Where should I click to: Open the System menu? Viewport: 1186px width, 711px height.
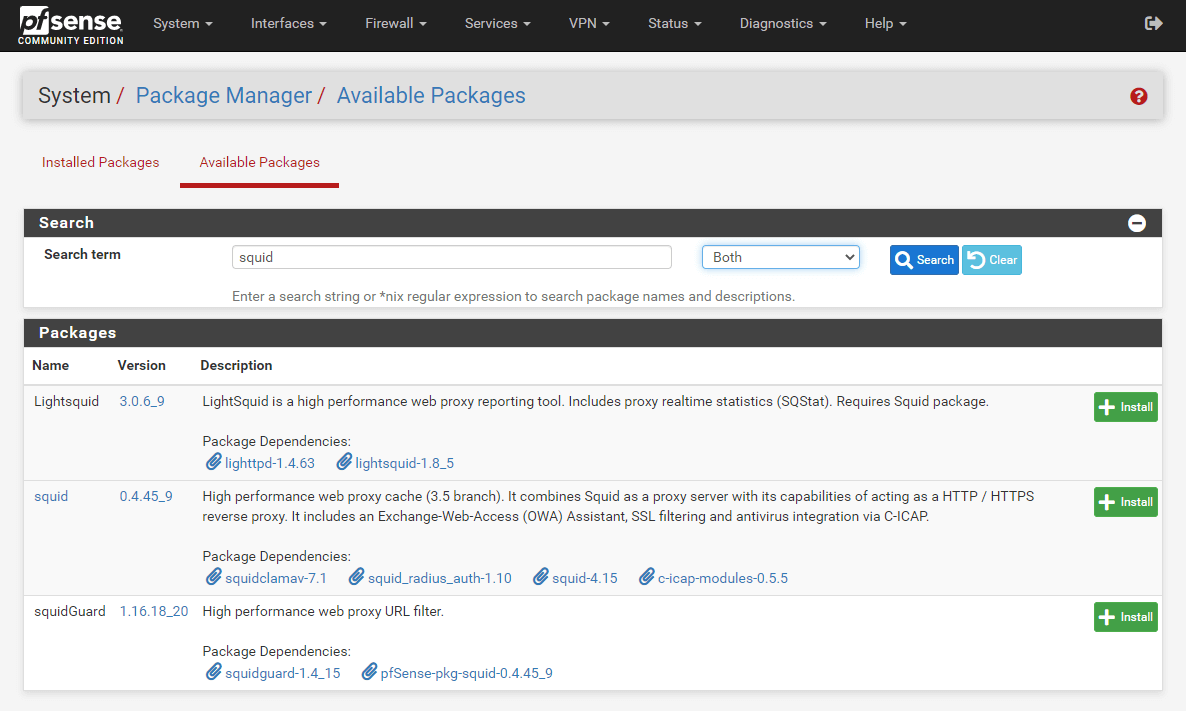tap(183, 23)
